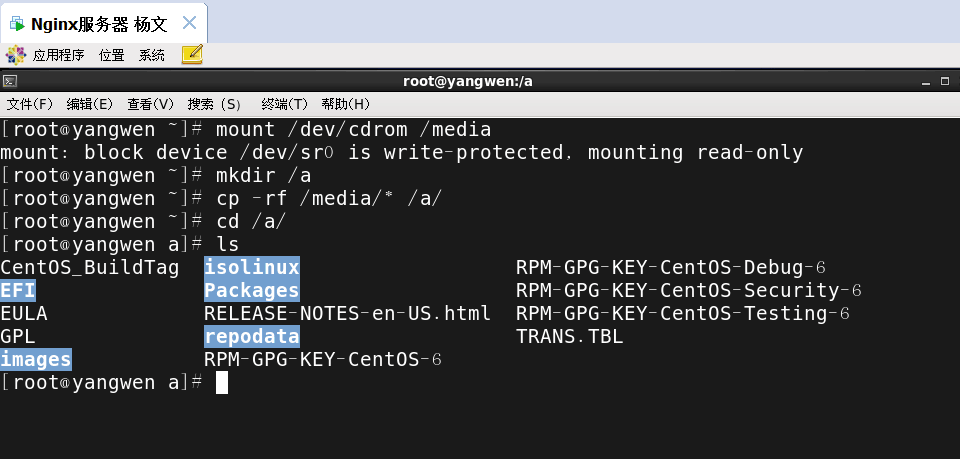Click the VM tab icon beside Nginx服务器
The height and width of the screenshot is (459, 960).
point(17,24)
